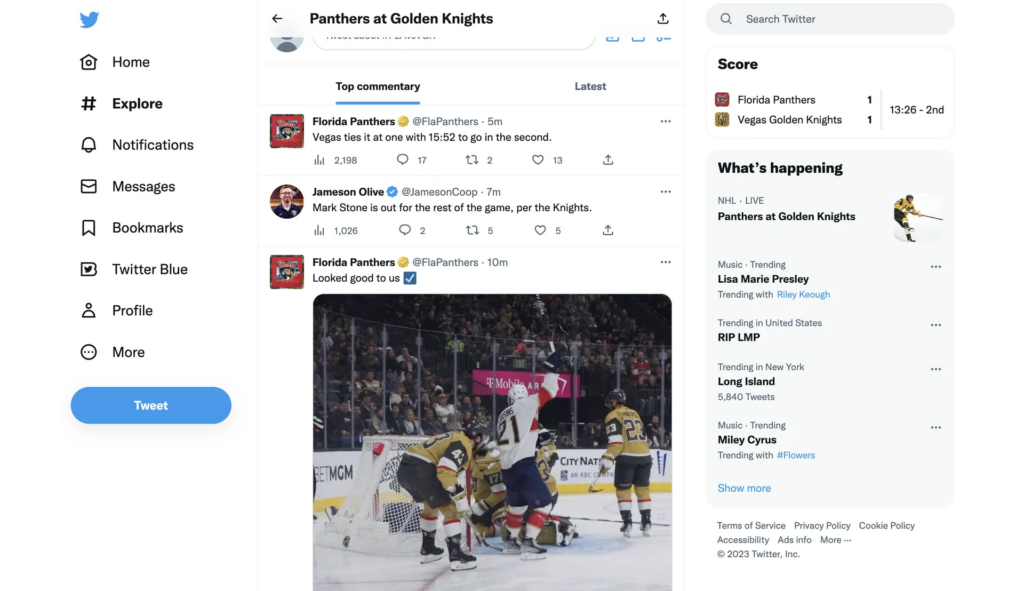
Task: Click Show more under What's happening
Action: tap(744, 488)
